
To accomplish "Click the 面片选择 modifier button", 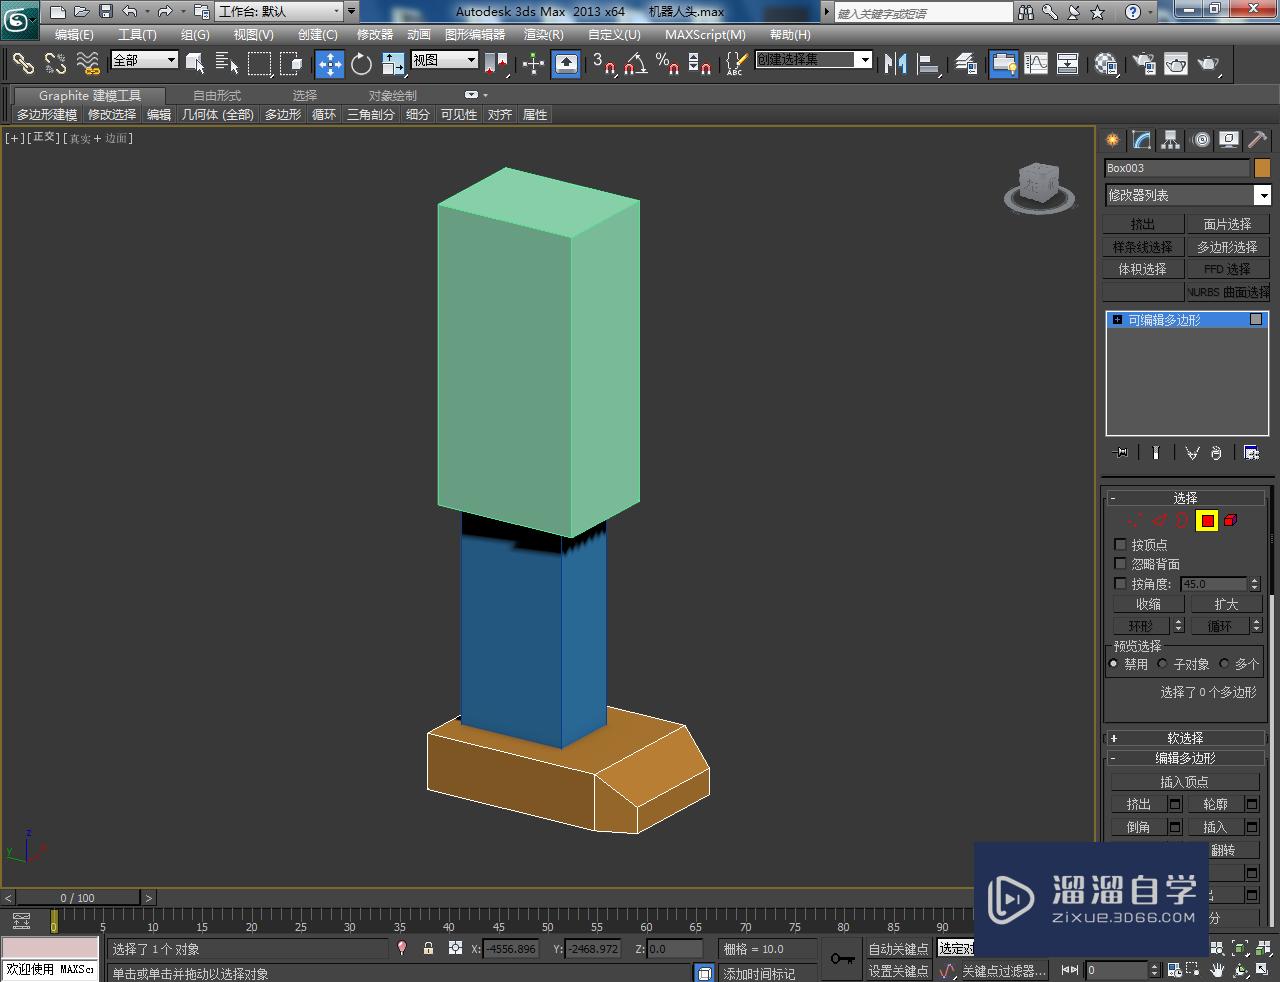I will 1227,224.
